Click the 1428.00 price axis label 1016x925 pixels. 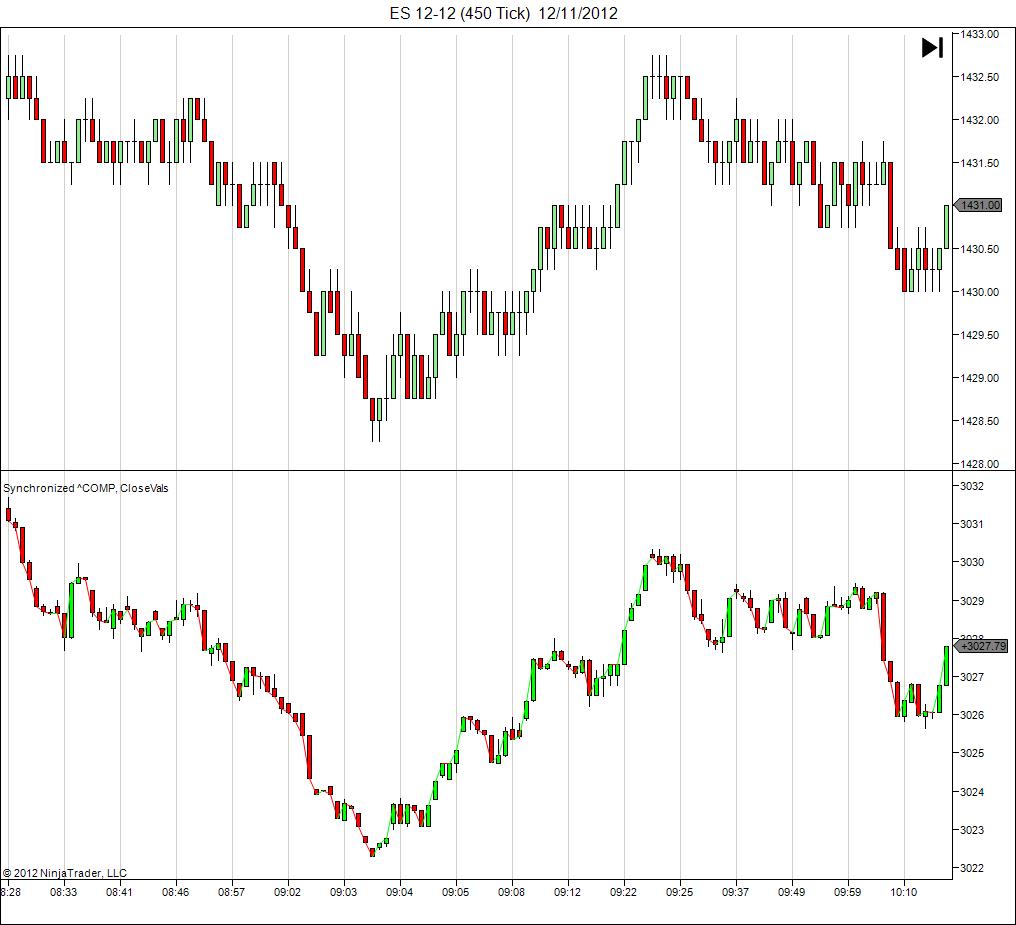coord(979,464)
